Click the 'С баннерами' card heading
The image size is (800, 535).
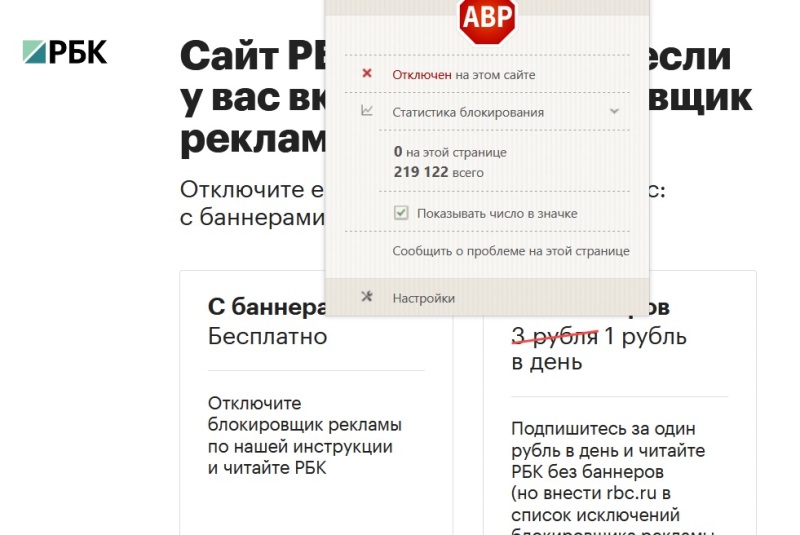click(267, 307)
